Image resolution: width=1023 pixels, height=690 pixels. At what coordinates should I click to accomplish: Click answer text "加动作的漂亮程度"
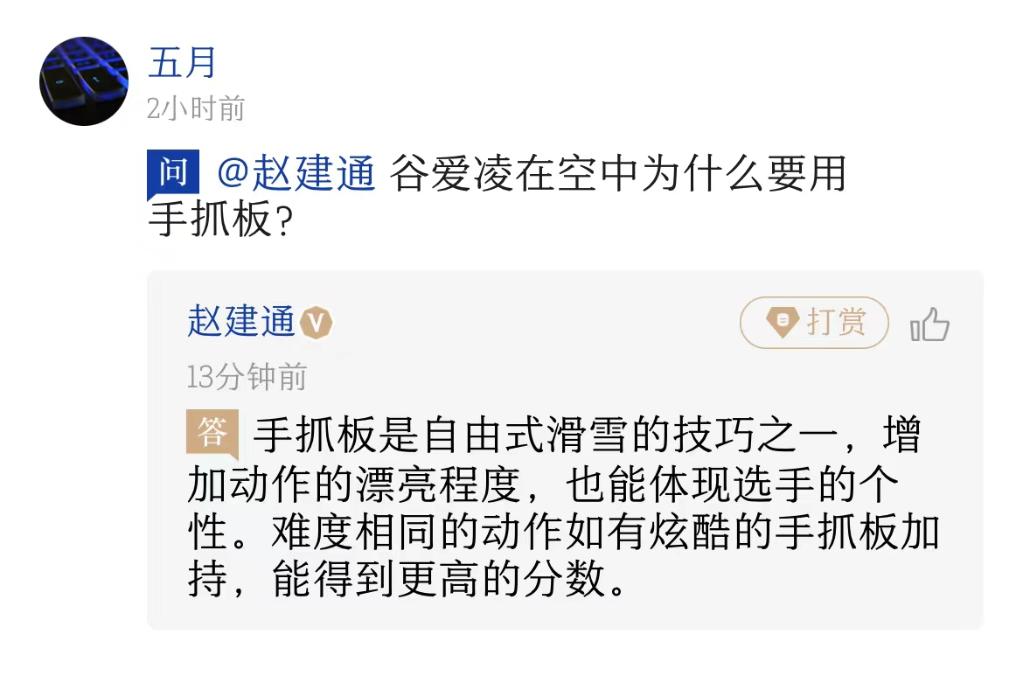point(355,486)
